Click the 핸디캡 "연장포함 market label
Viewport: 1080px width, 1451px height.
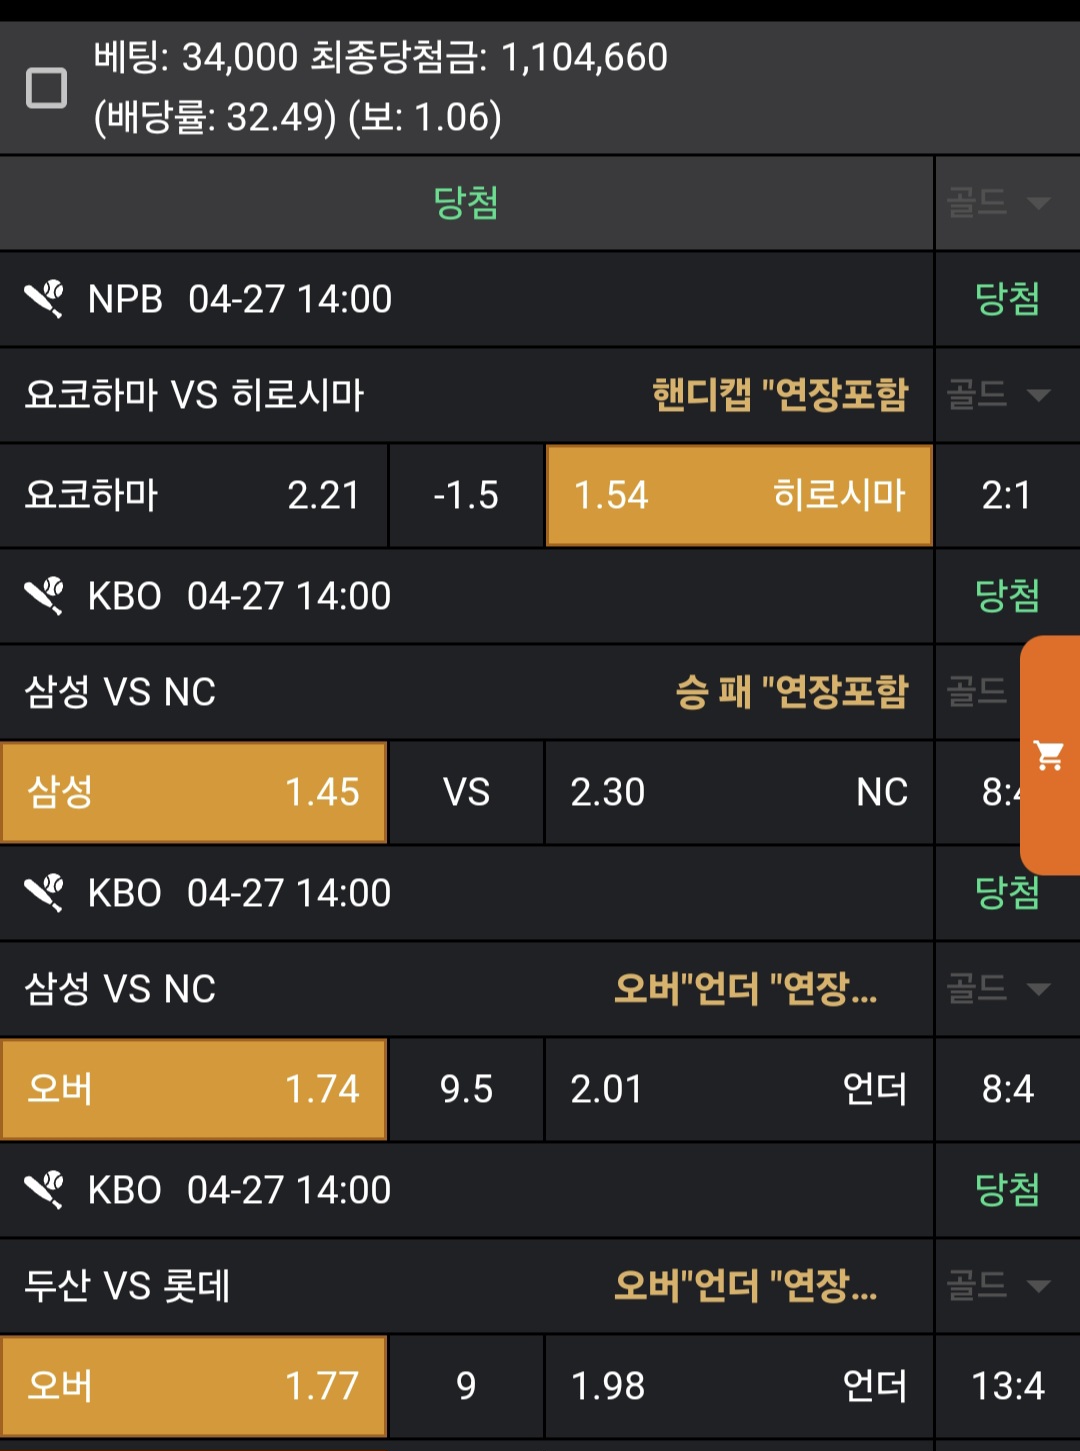pos(780,395)
